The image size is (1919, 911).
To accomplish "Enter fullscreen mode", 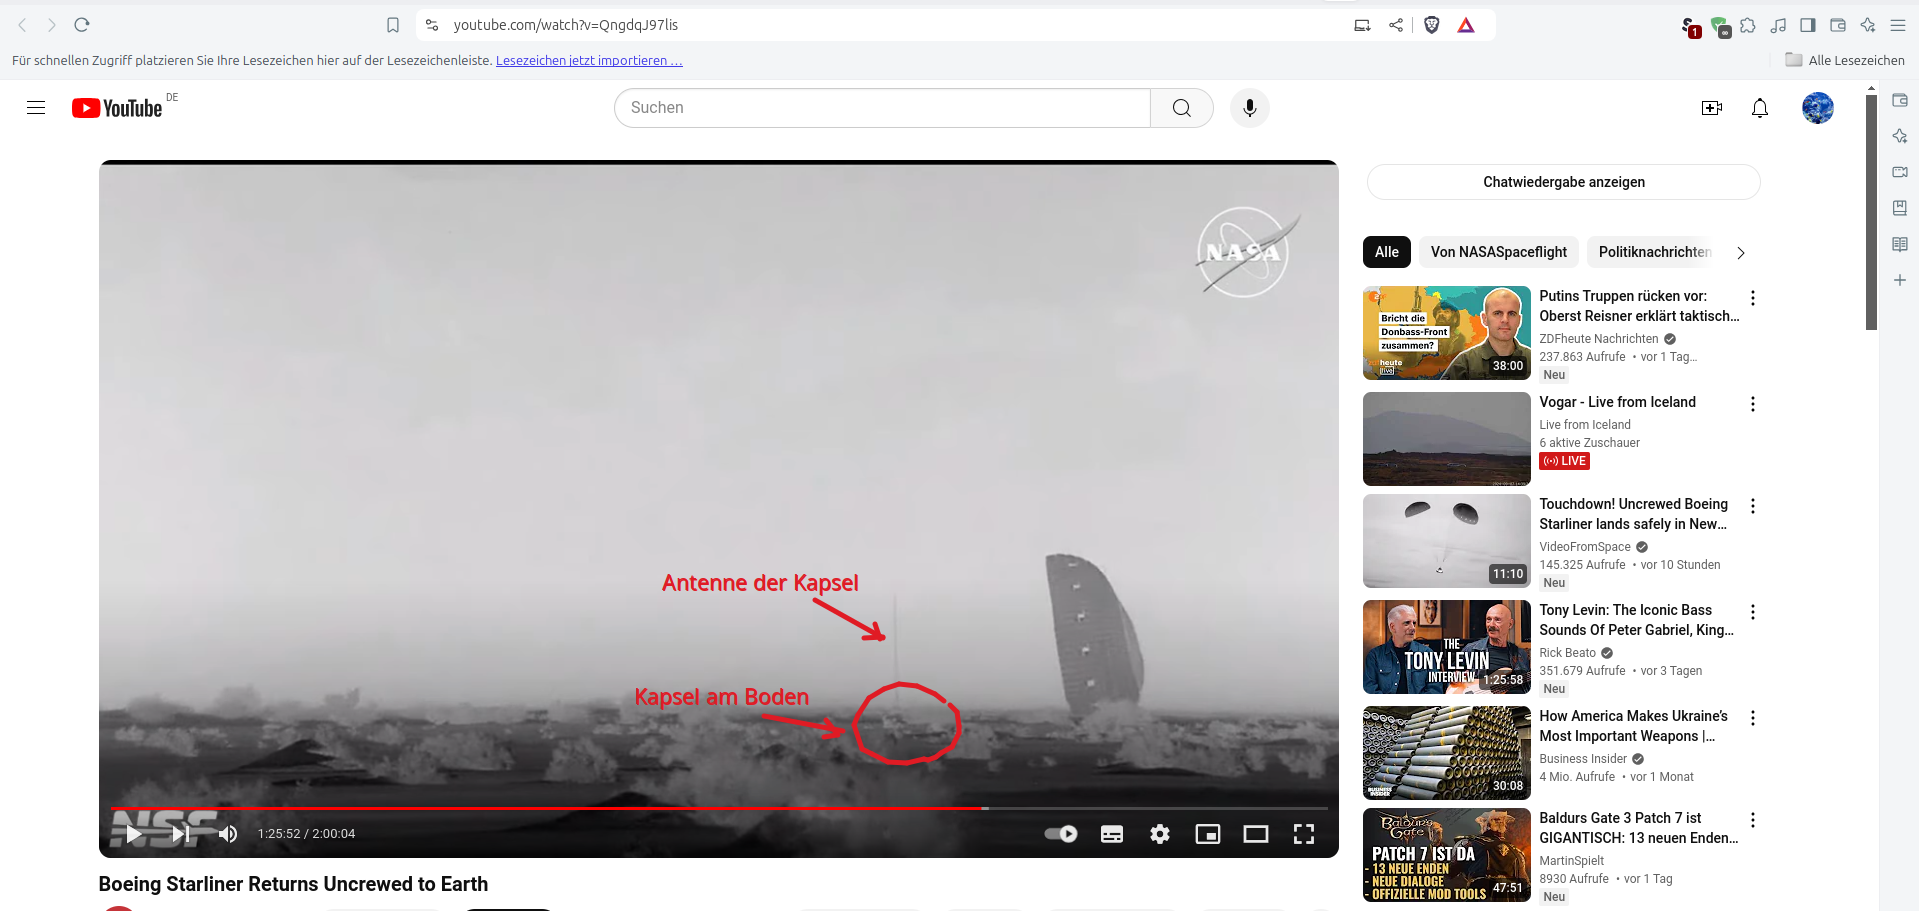I will [1304, 834].
